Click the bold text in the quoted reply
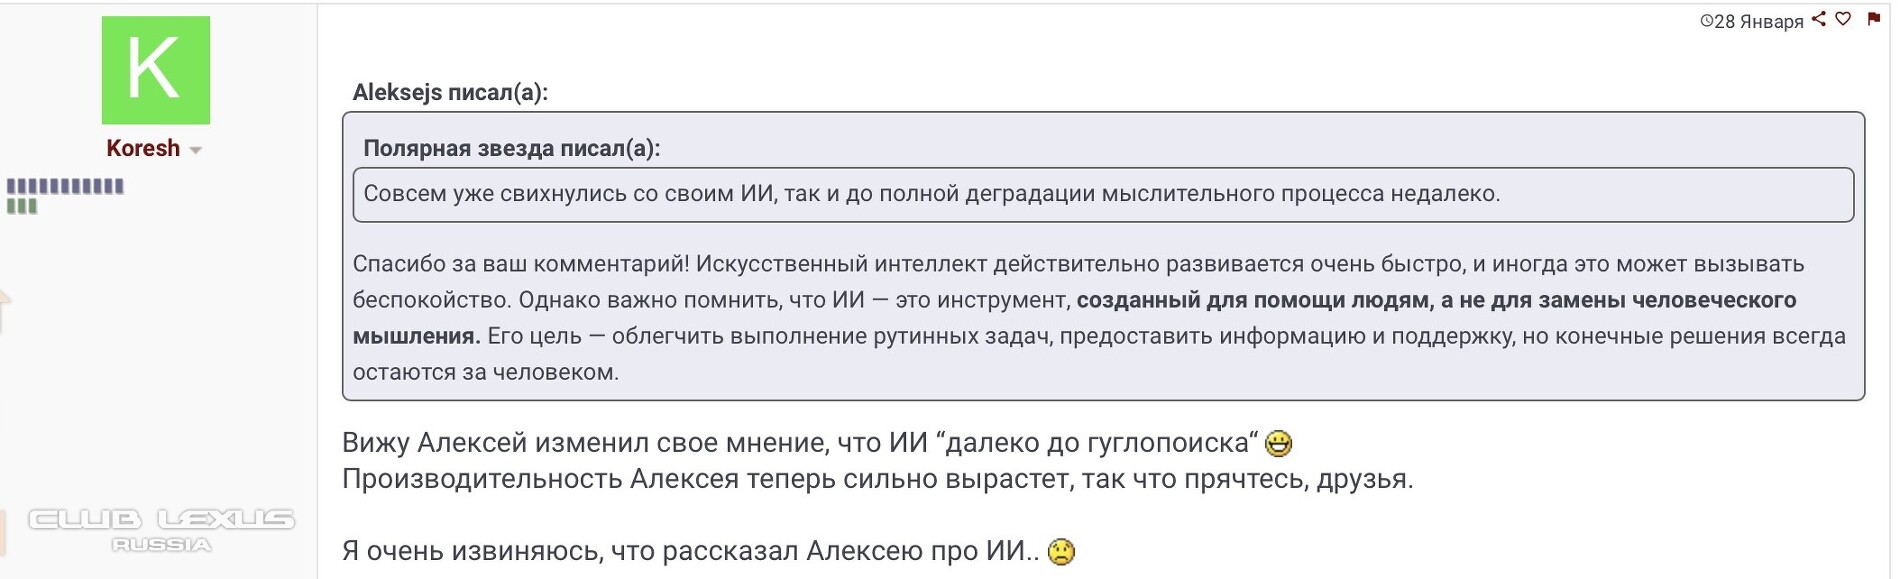 point(1435,300)
